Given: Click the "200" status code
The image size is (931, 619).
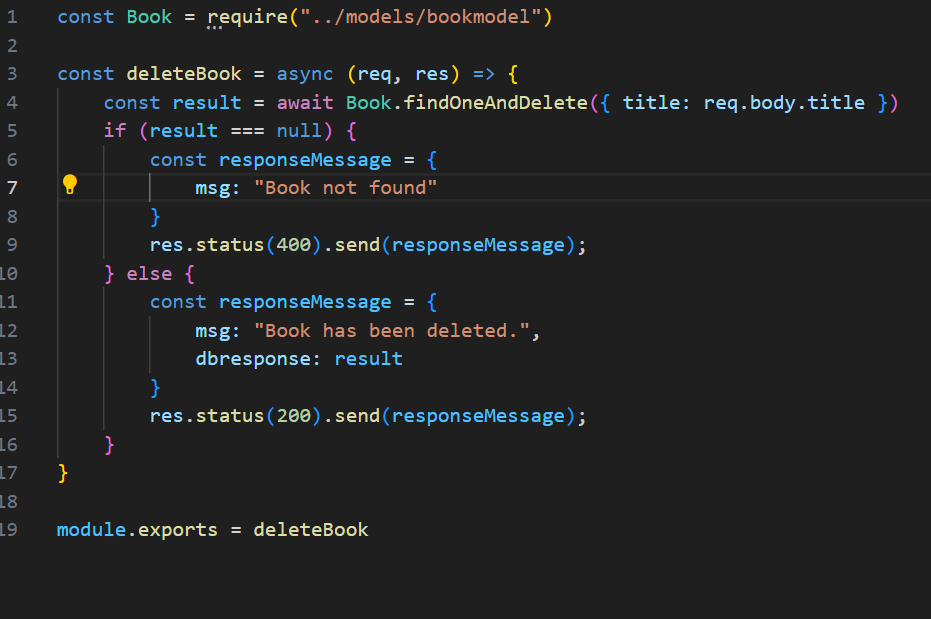Looking at the screenshot, I should click(293, 415).
